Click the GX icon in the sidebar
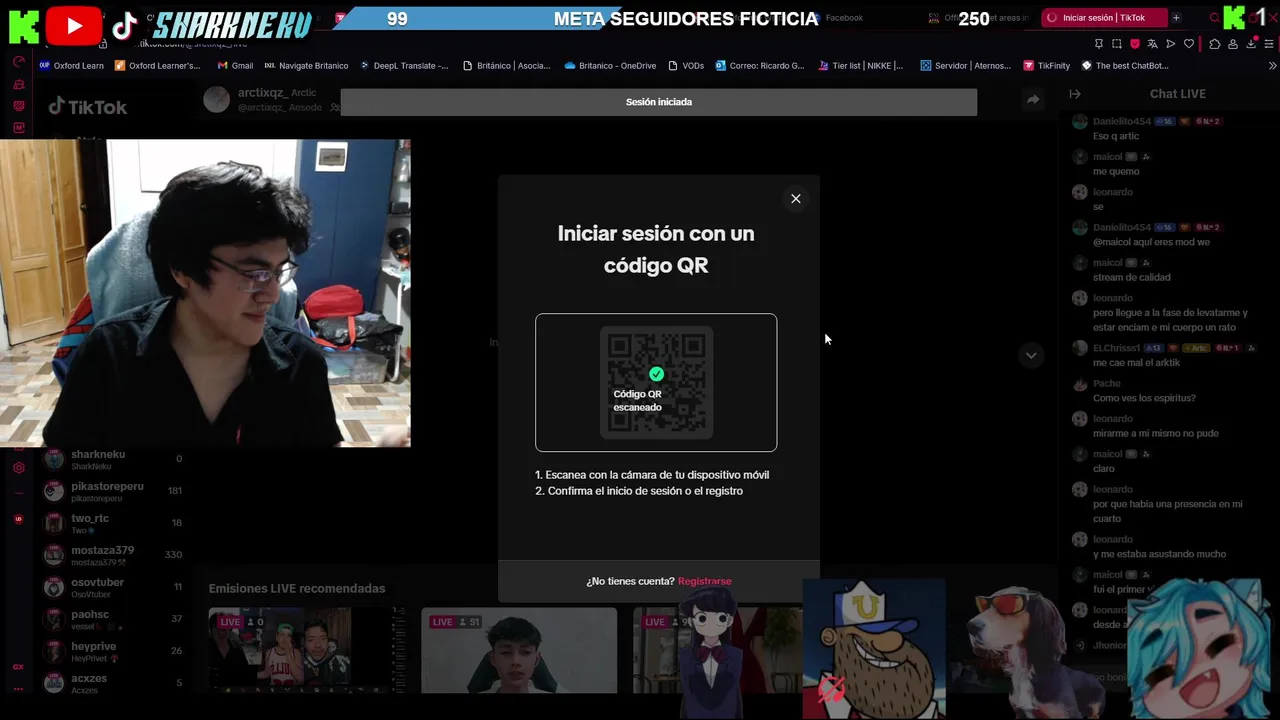The image size is (1280, 720). click(x=18, y=667)
